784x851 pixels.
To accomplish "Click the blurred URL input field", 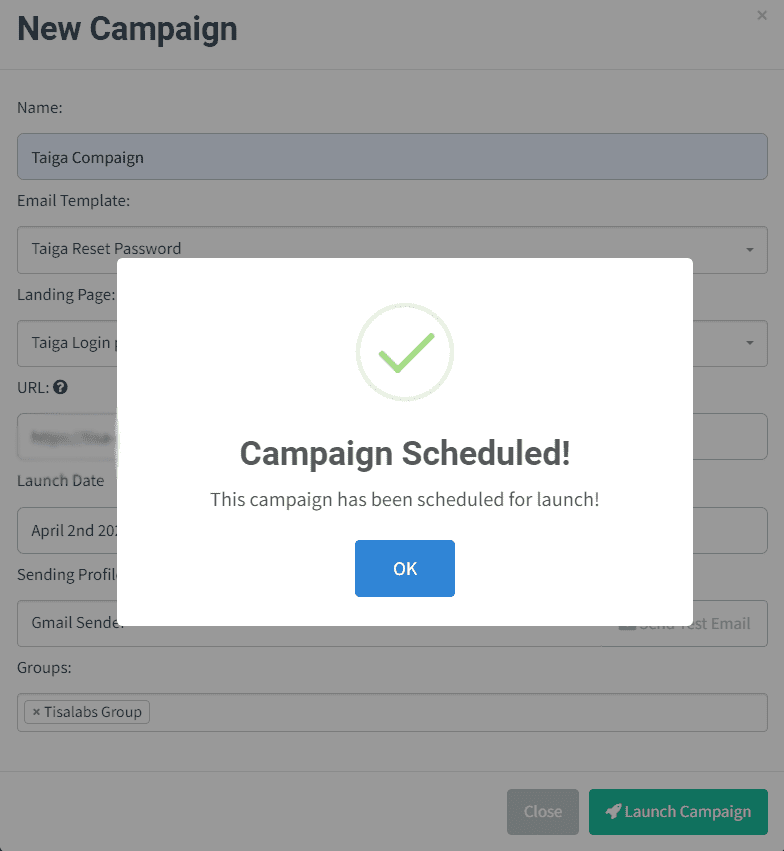I will click(392, 436).
